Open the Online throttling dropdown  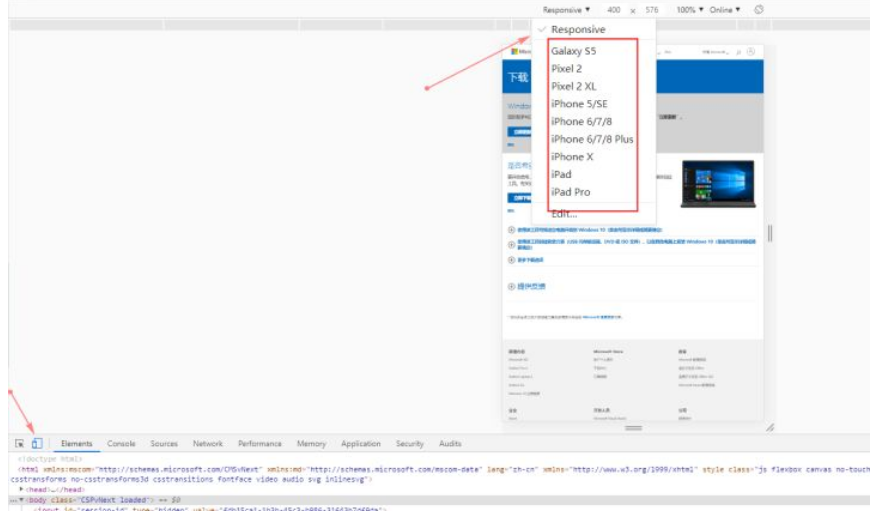[725, 10]
